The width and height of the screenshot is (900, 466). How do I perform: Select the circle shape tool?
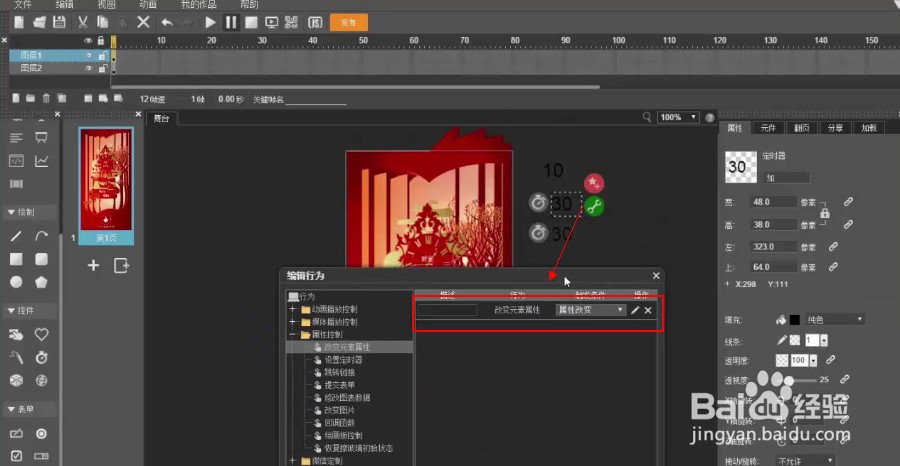(17, 282)
